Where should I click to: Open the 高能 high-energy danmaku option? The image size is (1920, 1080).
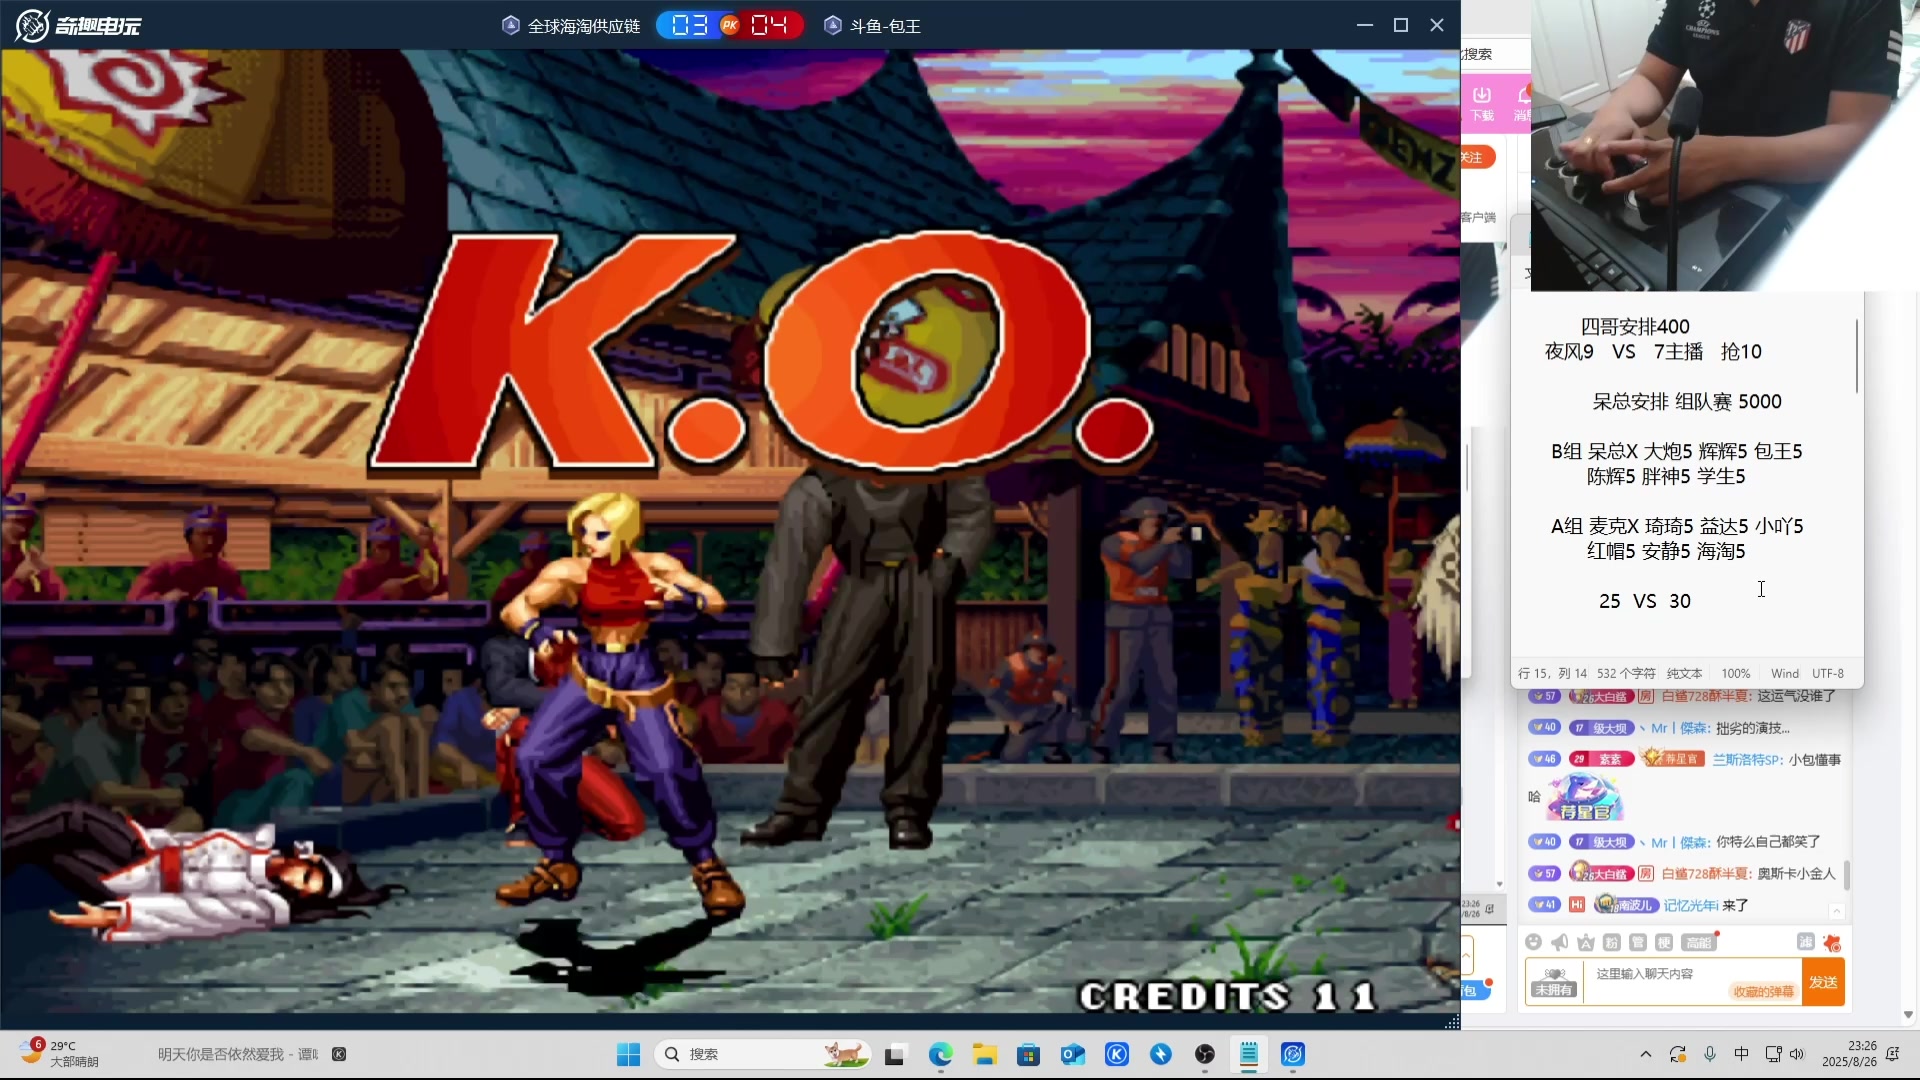(1698, 942)
